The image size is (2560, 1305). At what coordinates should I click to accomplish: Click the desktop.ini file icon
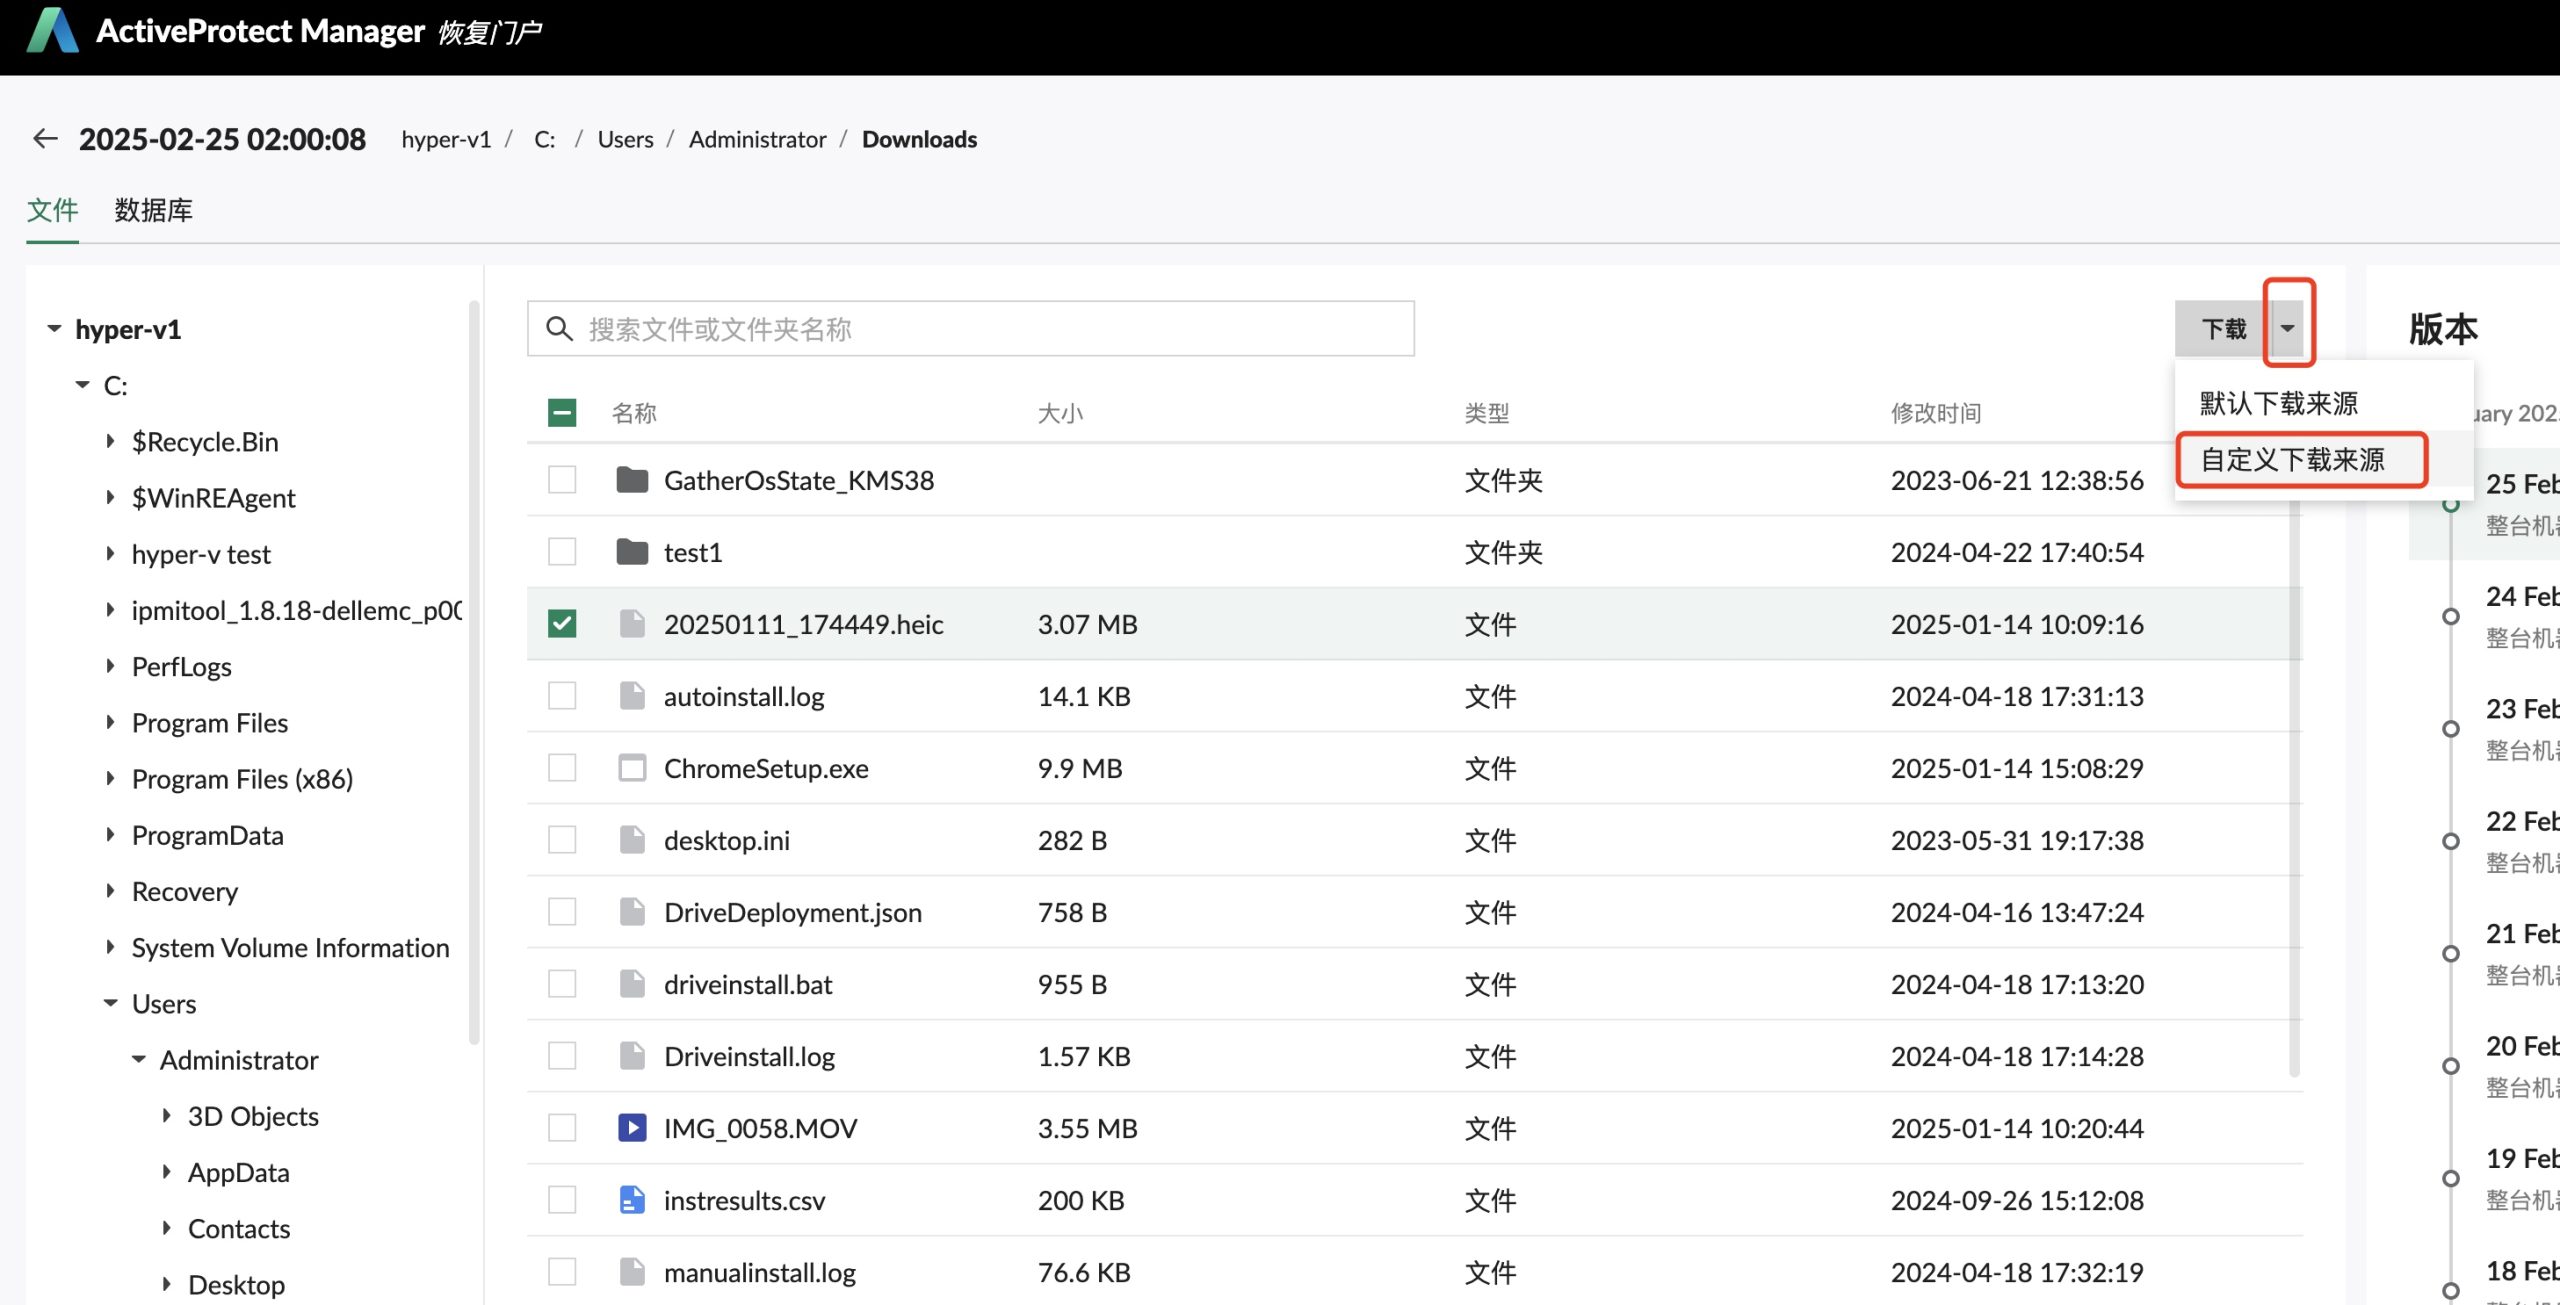coord(632,840)
